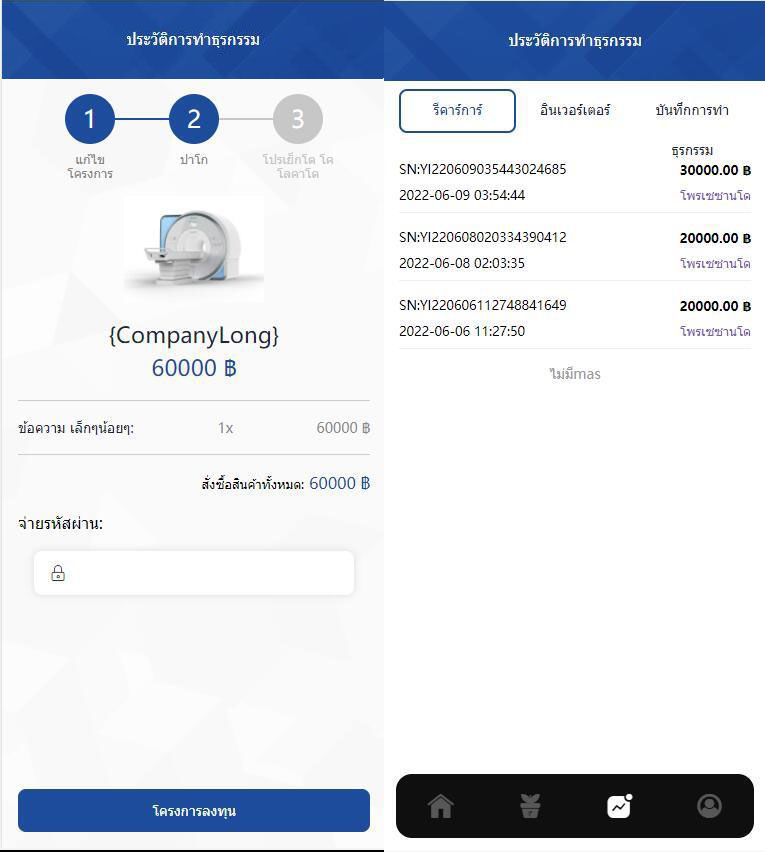This screenshot has width=765, height=852.
Task: Click the grey 60000 ฿ line item amount
Action: coord(343,428)
